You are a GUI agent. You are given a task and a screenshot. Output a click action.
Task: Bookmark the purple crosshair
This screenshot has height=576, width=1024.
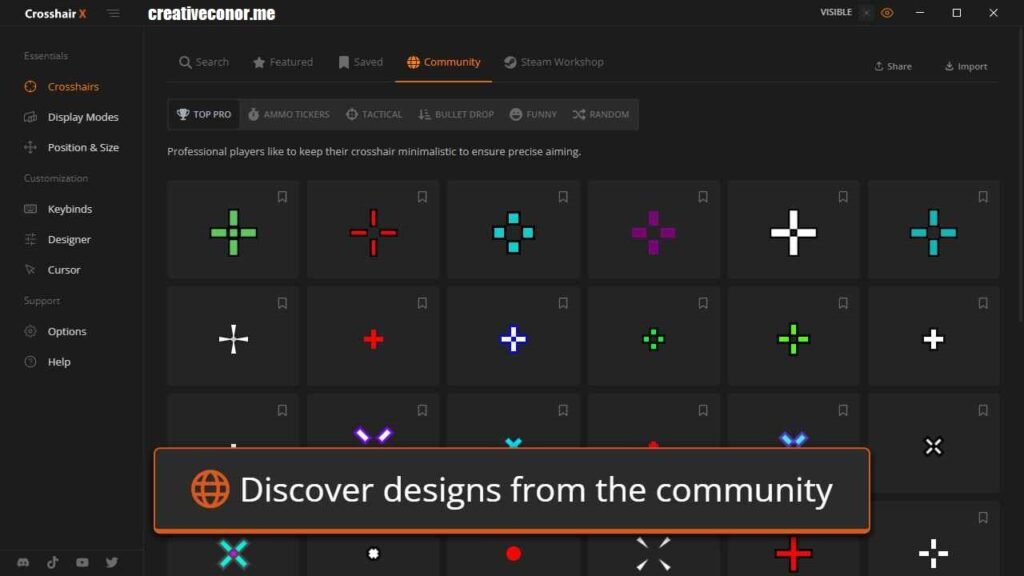pos(703,197)
